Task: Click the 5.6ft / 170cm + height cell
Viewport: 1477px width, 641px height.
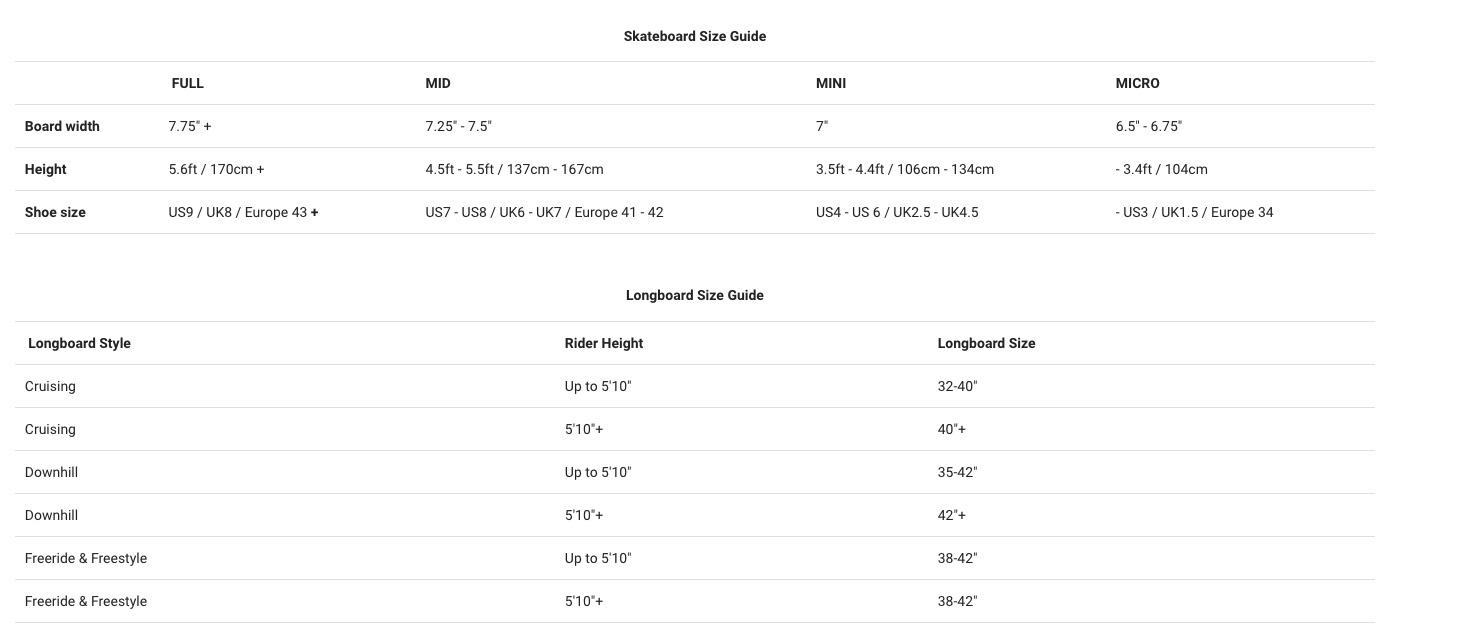Action: click(216, 169)
